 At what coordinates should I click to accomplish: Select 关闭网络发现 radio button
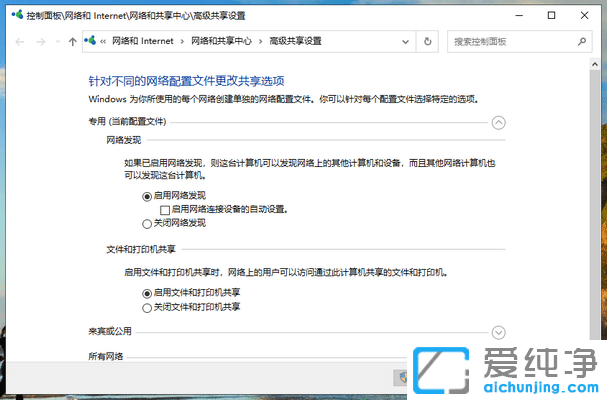[x=147, y=224]
